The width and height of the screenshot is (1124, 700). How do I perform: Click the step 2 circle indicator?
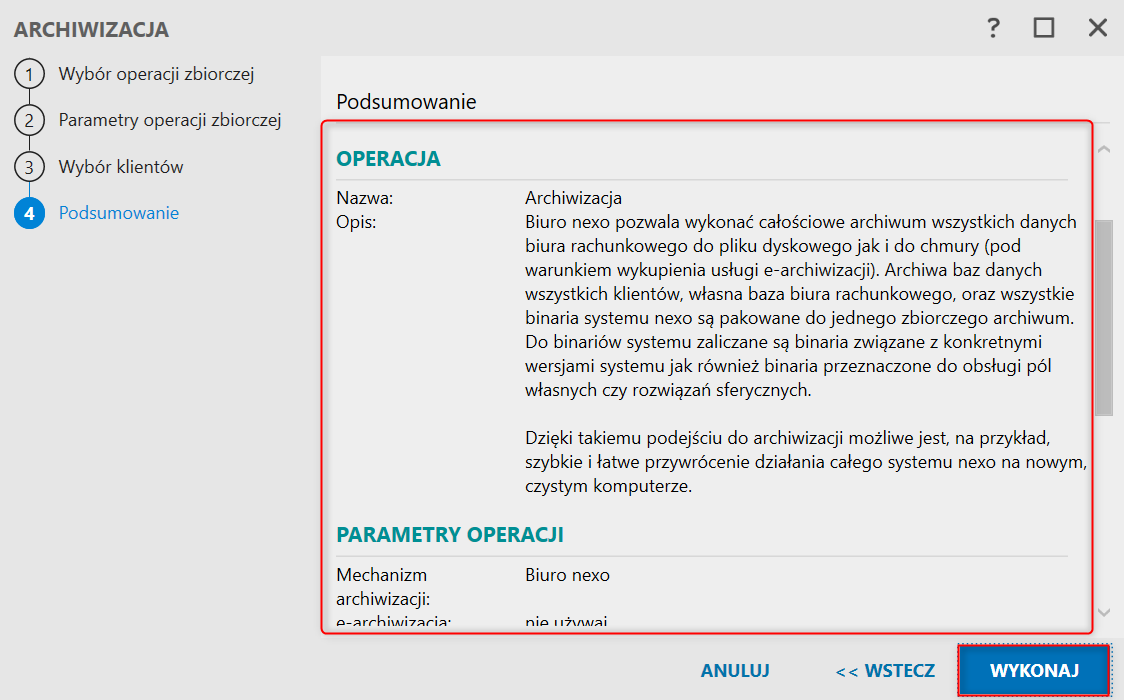click(30, 121)
